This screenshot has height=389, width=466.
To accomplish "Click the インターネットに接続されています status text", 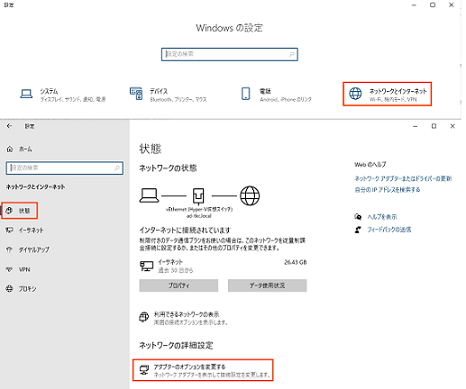I will click(x=185, y=230).
